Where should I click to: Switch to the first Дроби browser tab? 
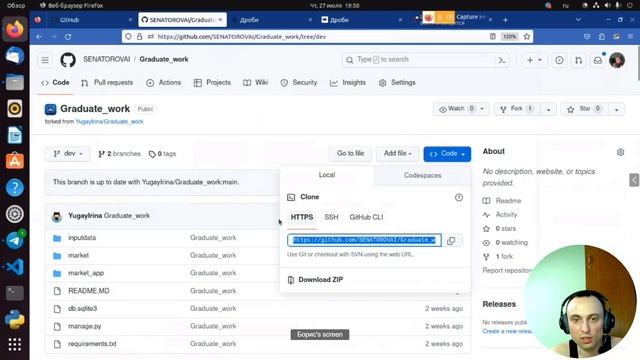(x=271, y=20)
